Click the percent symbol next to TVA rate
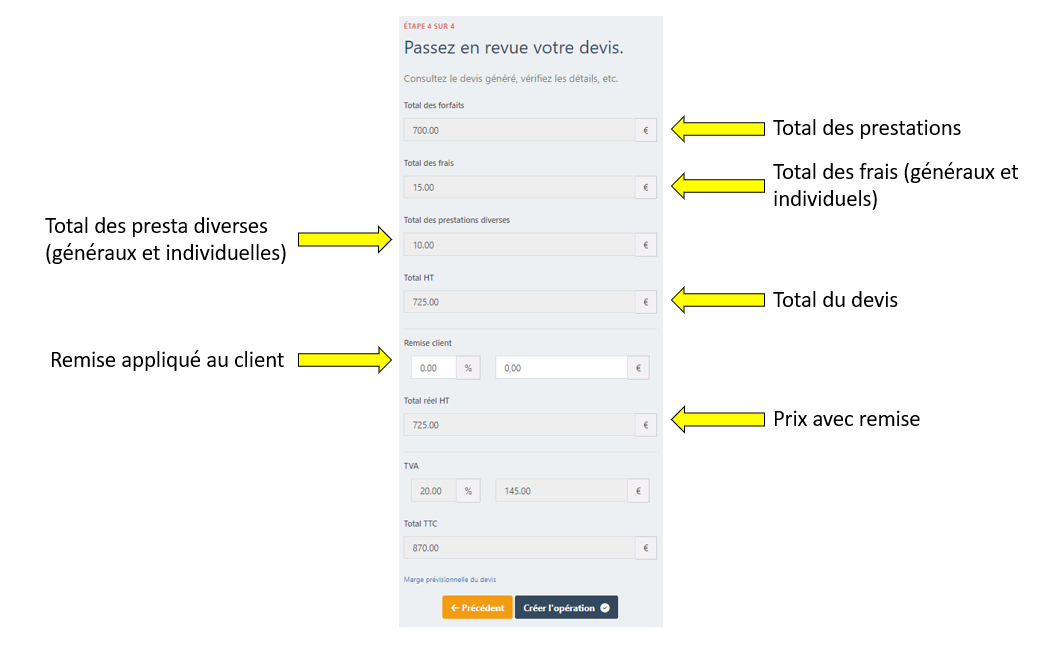The height and width of the screenshot is (645, 1063). (x=468, y=491)
